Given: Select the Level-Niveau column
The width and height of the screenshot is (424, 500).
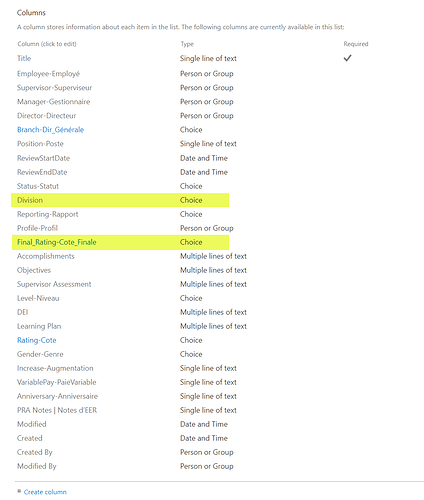Looking at the screenshot, I should pos(38,298).
